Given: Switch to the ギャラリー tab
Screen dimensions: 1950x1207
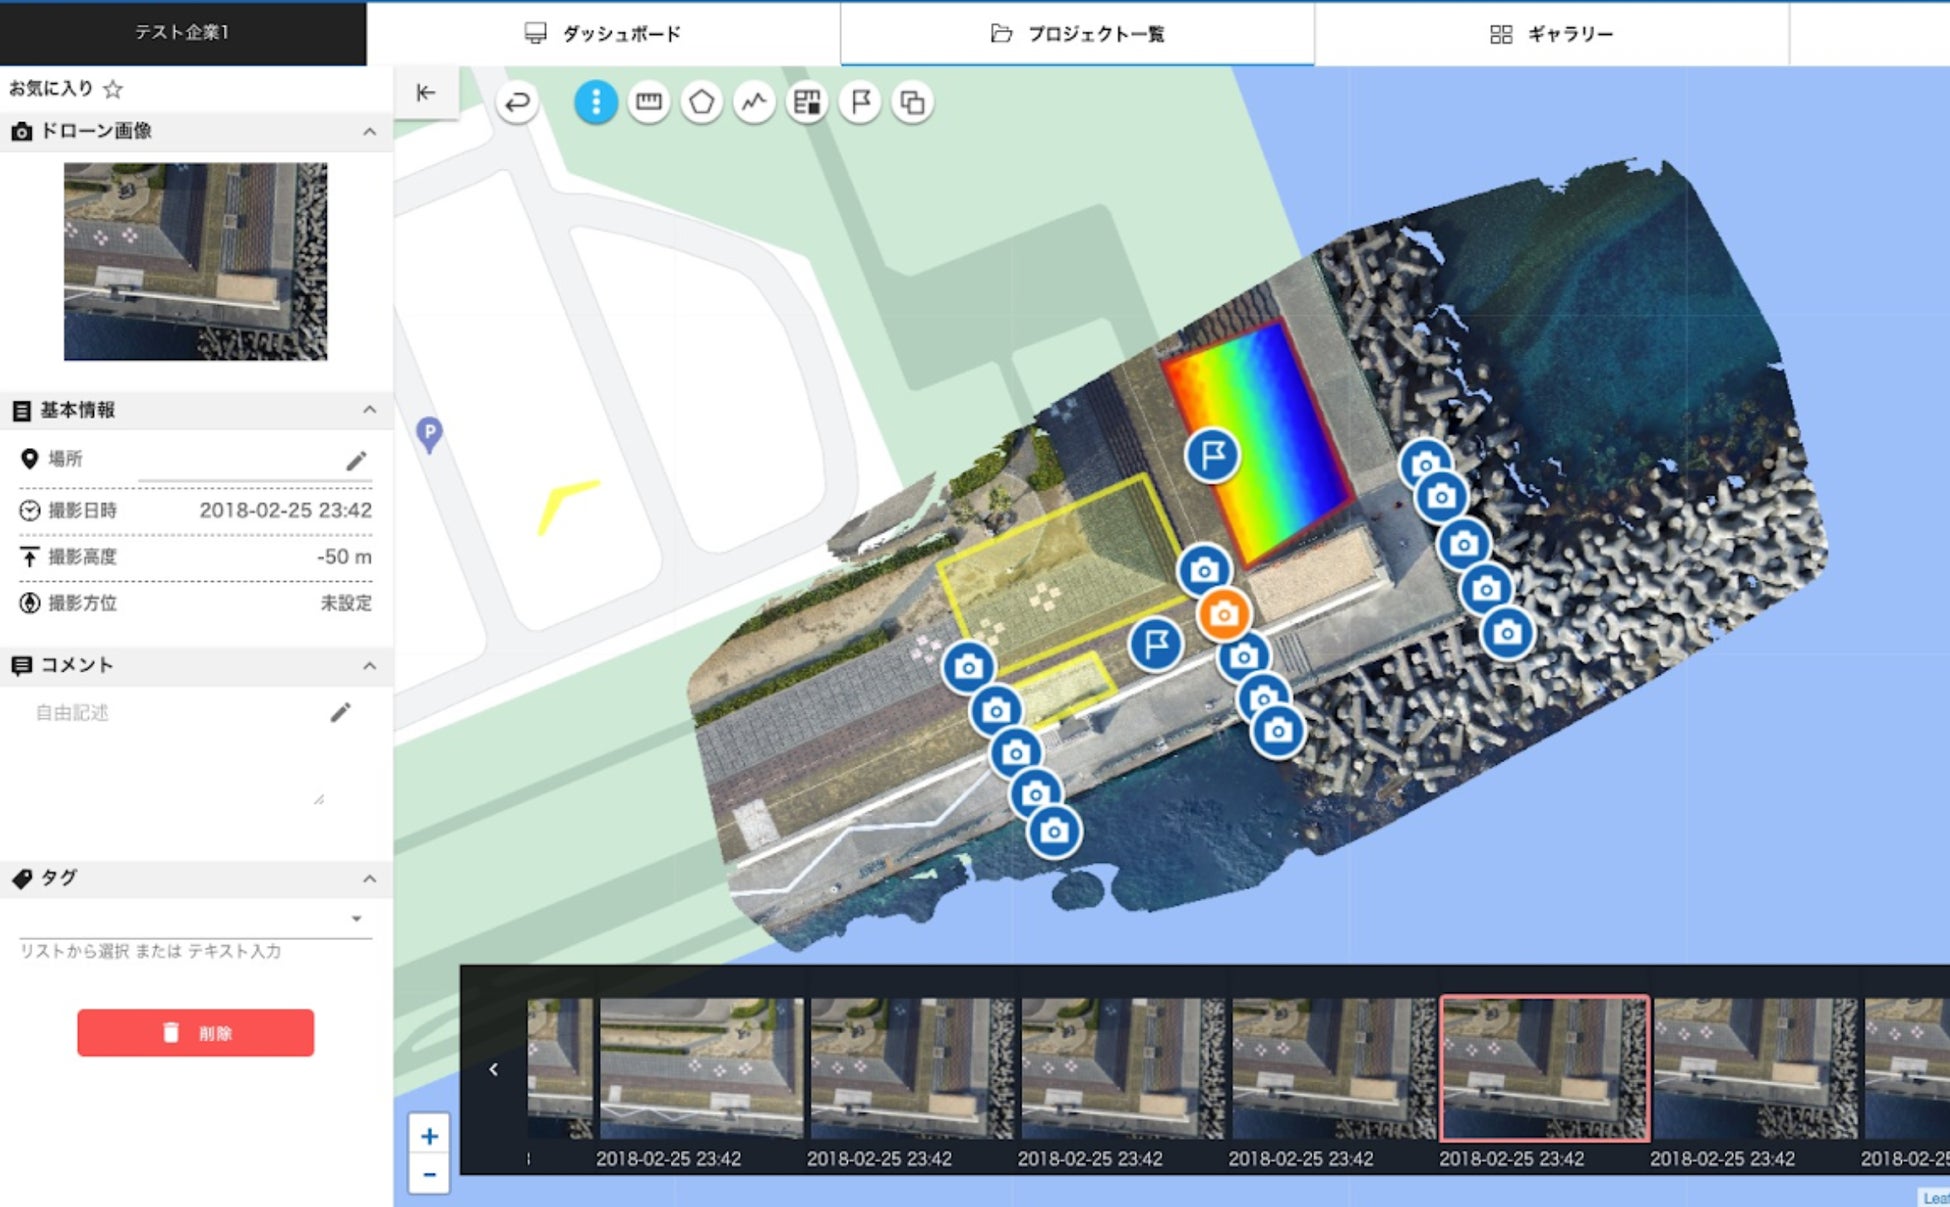Looking at the screenshot, I should coord(1551,34).
